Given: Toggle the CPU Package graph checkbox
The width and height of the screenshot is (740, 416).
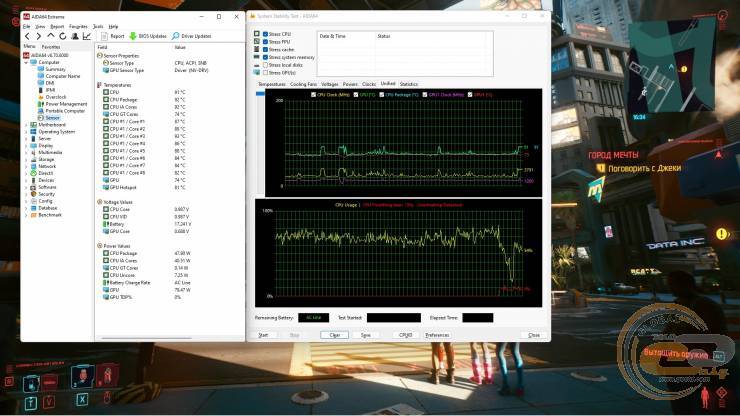Looking at the screenshot, I should [381, 95].
